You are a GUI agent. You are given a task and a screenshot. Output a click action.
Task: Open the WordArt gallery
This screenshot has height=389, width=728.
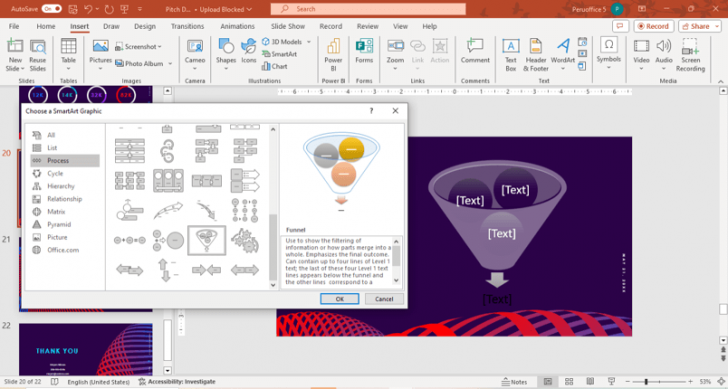point(563,55)
